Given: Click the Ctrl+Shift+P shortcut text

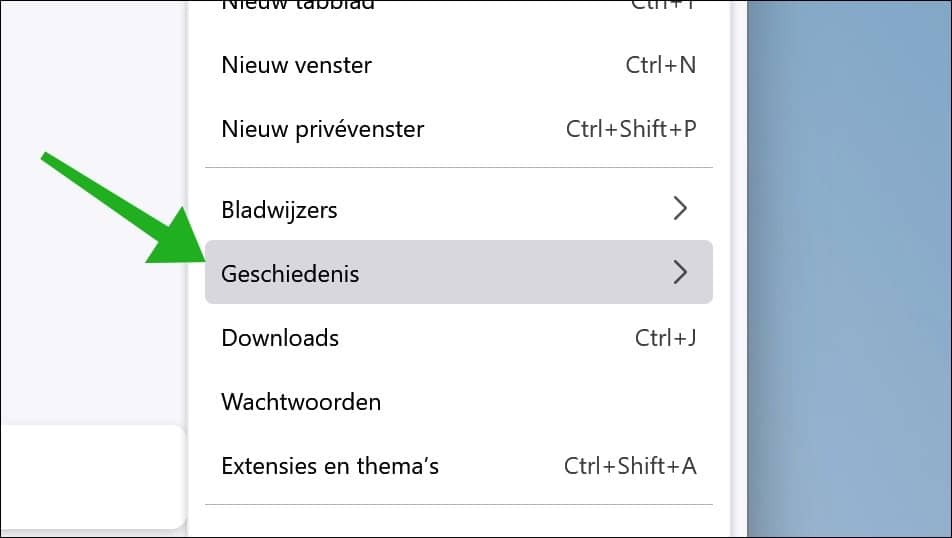Looking at the screenshot, I should pyautogui.click(x=630, y=129).
